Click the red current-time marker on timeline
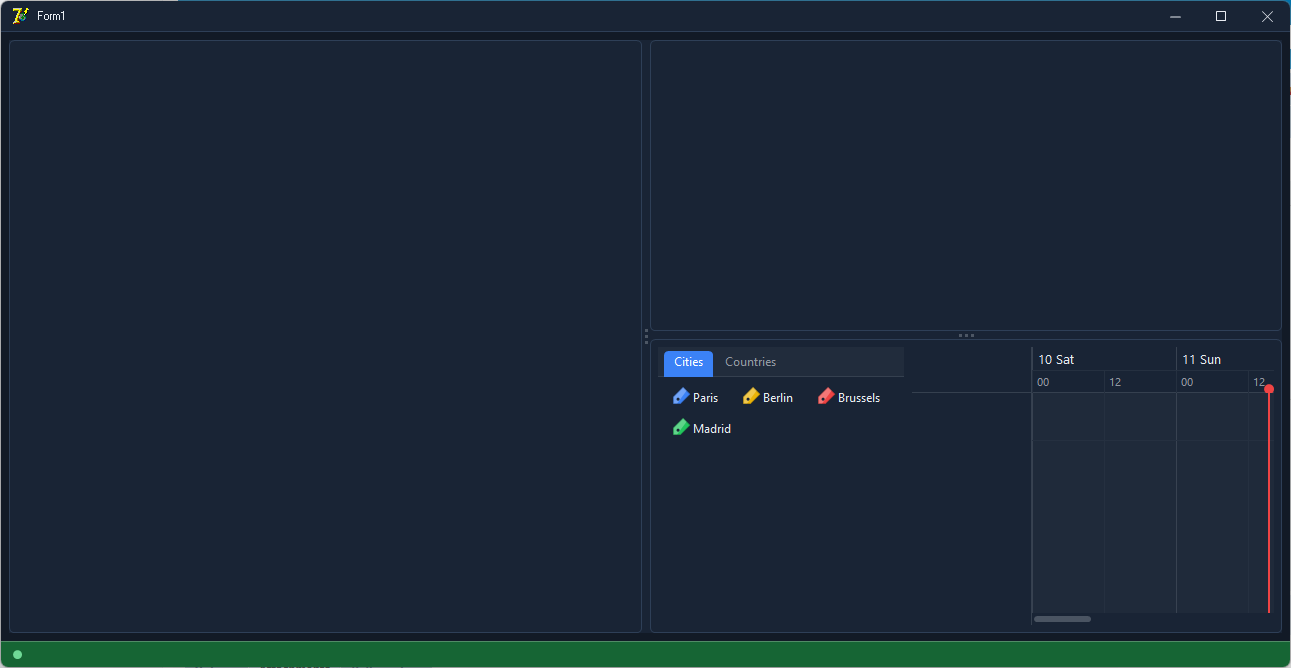Image resolution: width=1291 pixels, height=668 pixels. pyautogui.click(x=1269, y=389)
